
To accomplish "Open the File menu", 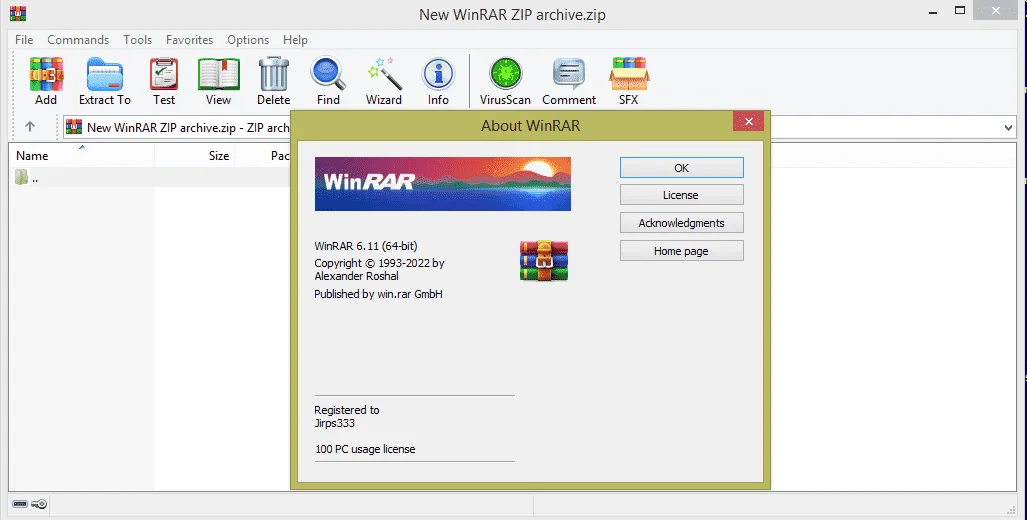I will (x=24, y=40).
